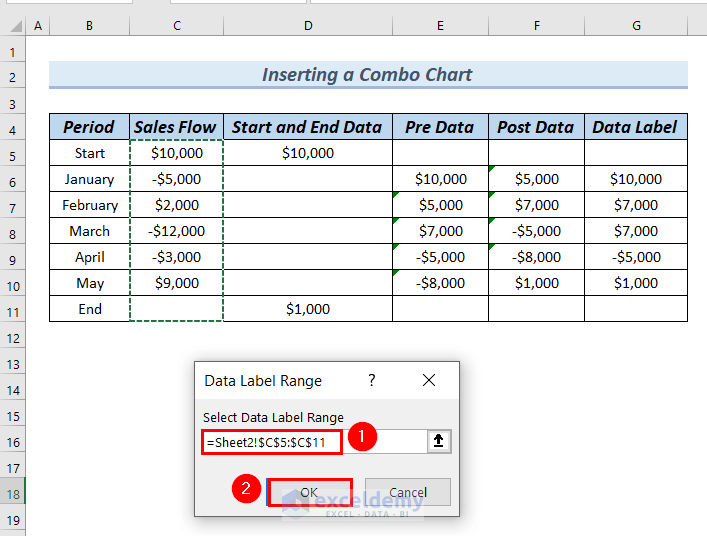Click the Data Label header cell
Screen dimensions: 707x536
pos(636,127)
